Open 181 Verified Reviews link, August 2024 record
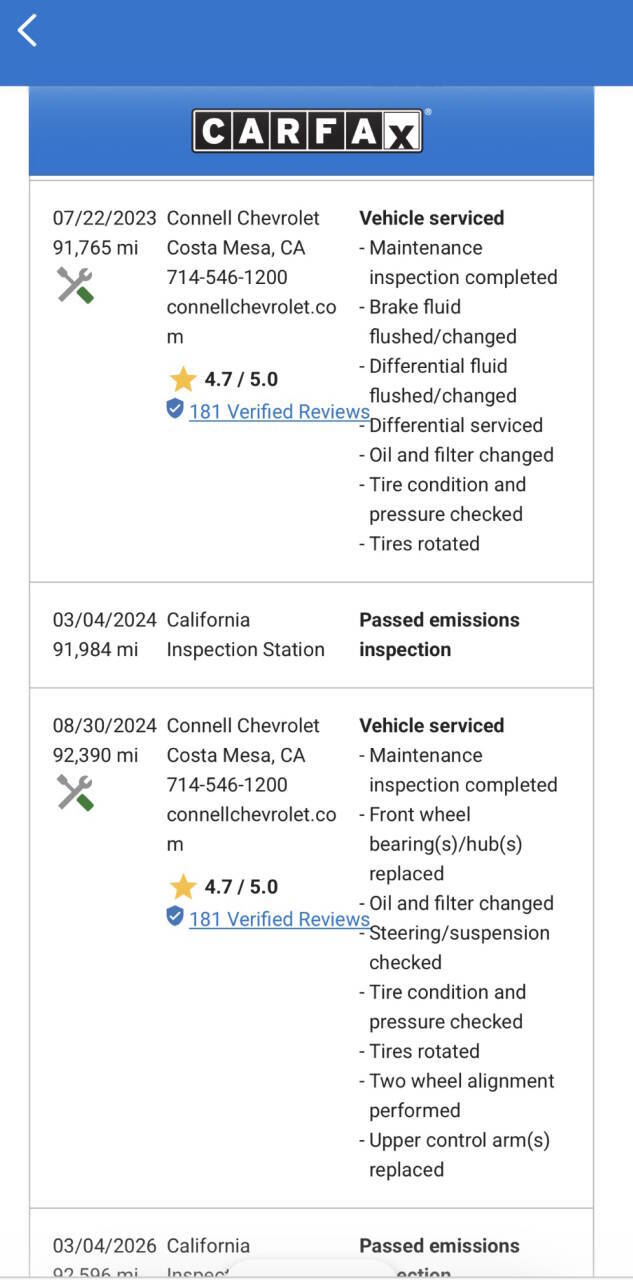 (x=279, y=919)
